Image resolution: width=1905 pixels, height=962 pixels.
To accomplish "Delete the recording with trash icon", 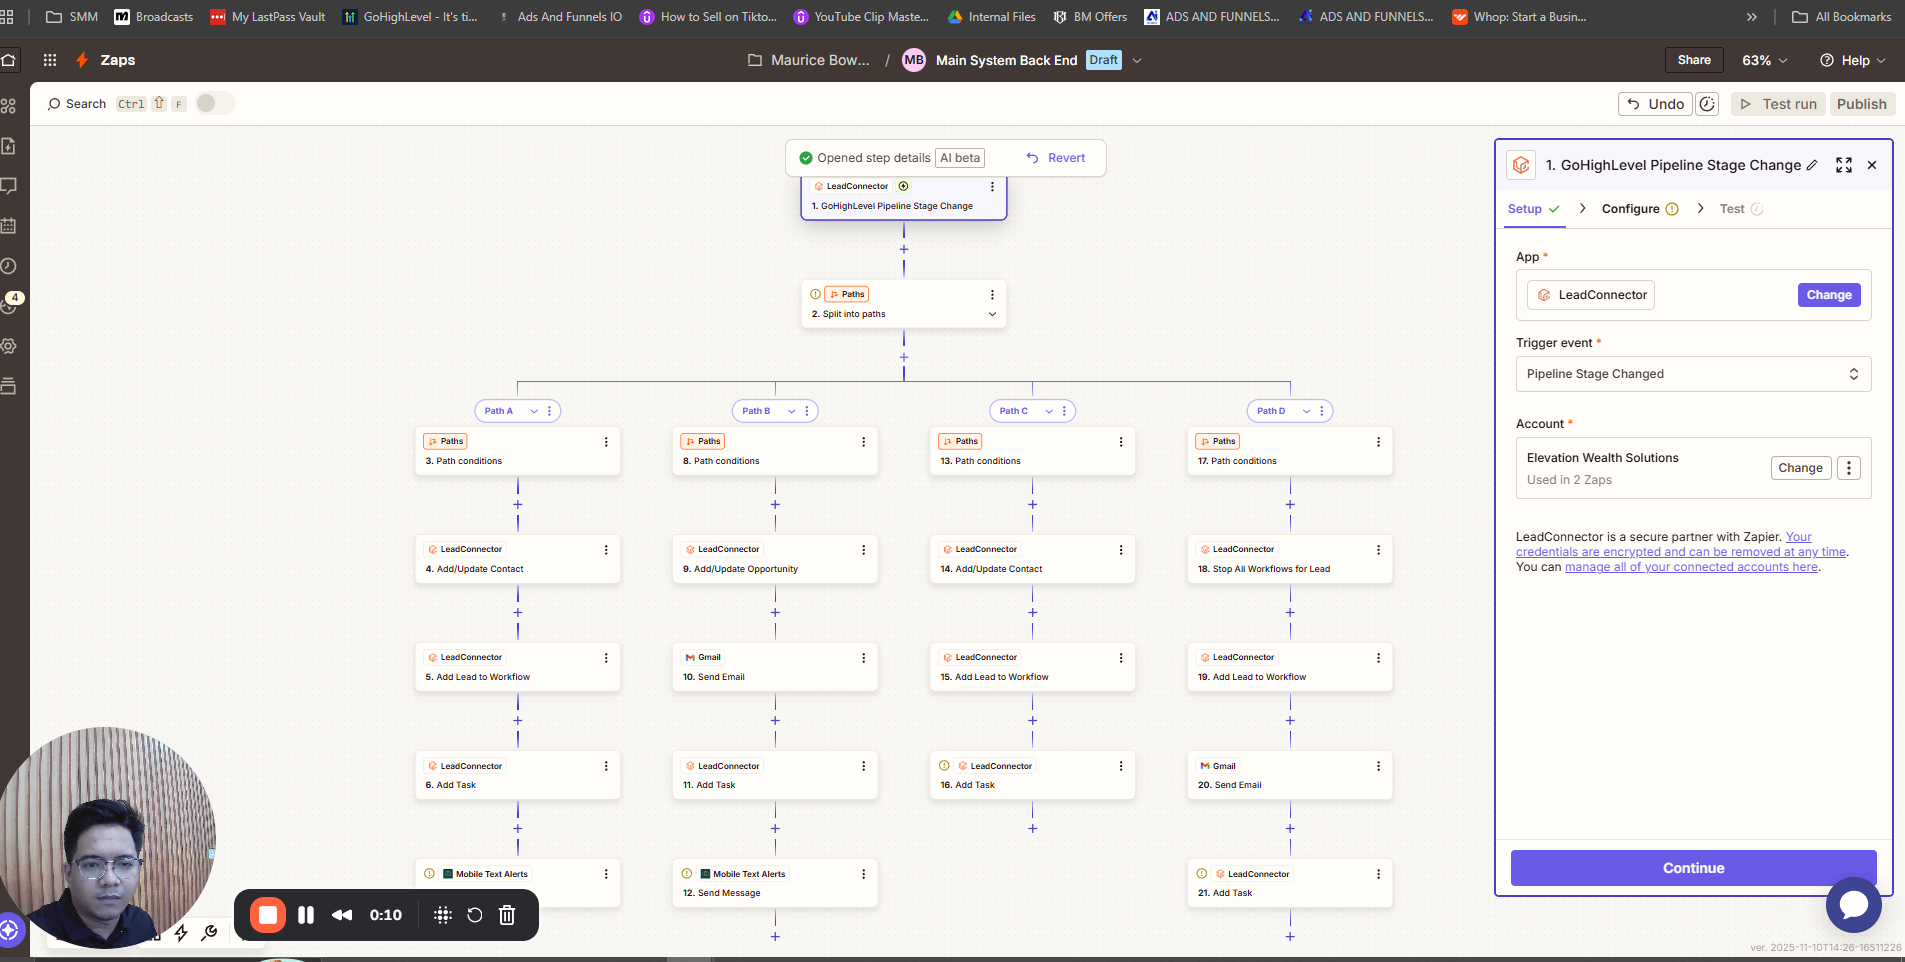I will [507, 915].
